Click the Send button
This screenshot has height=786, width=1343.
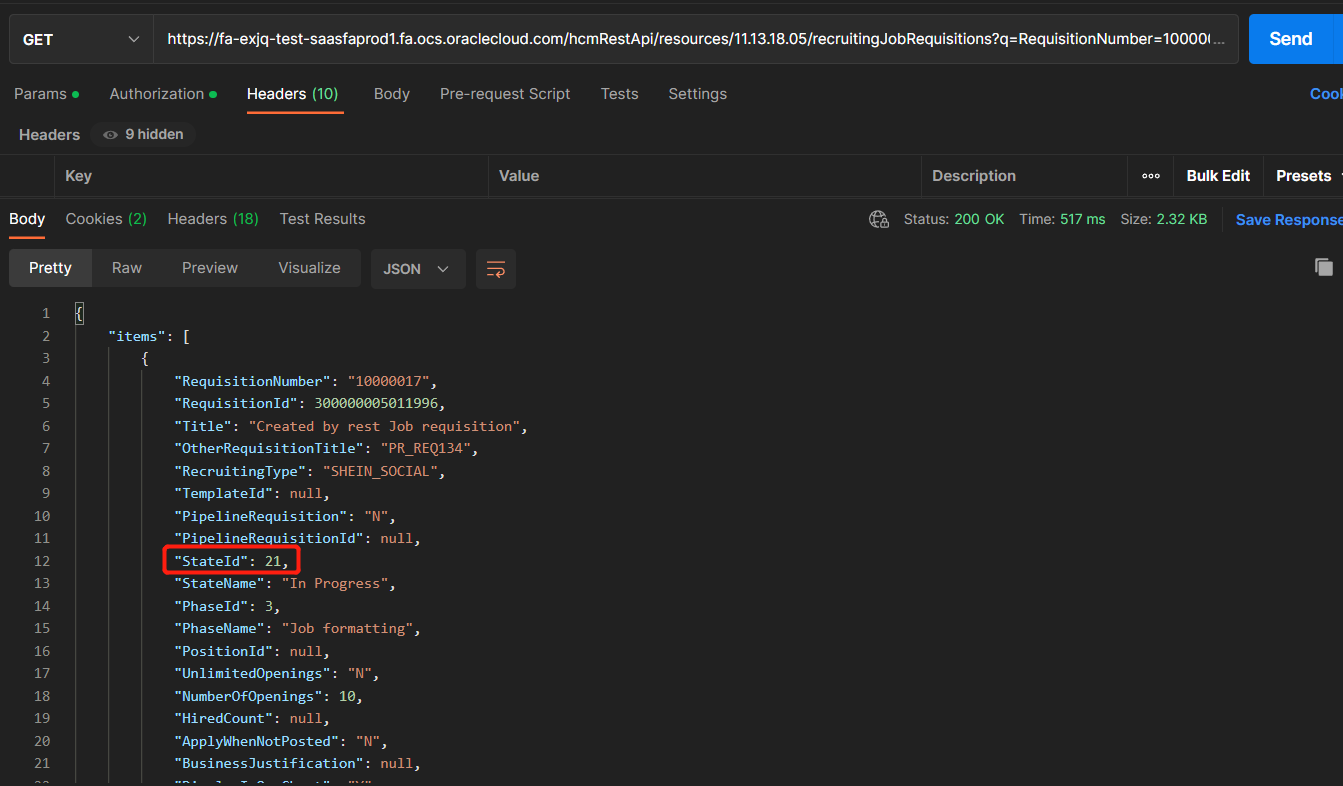coord(1291,39)
